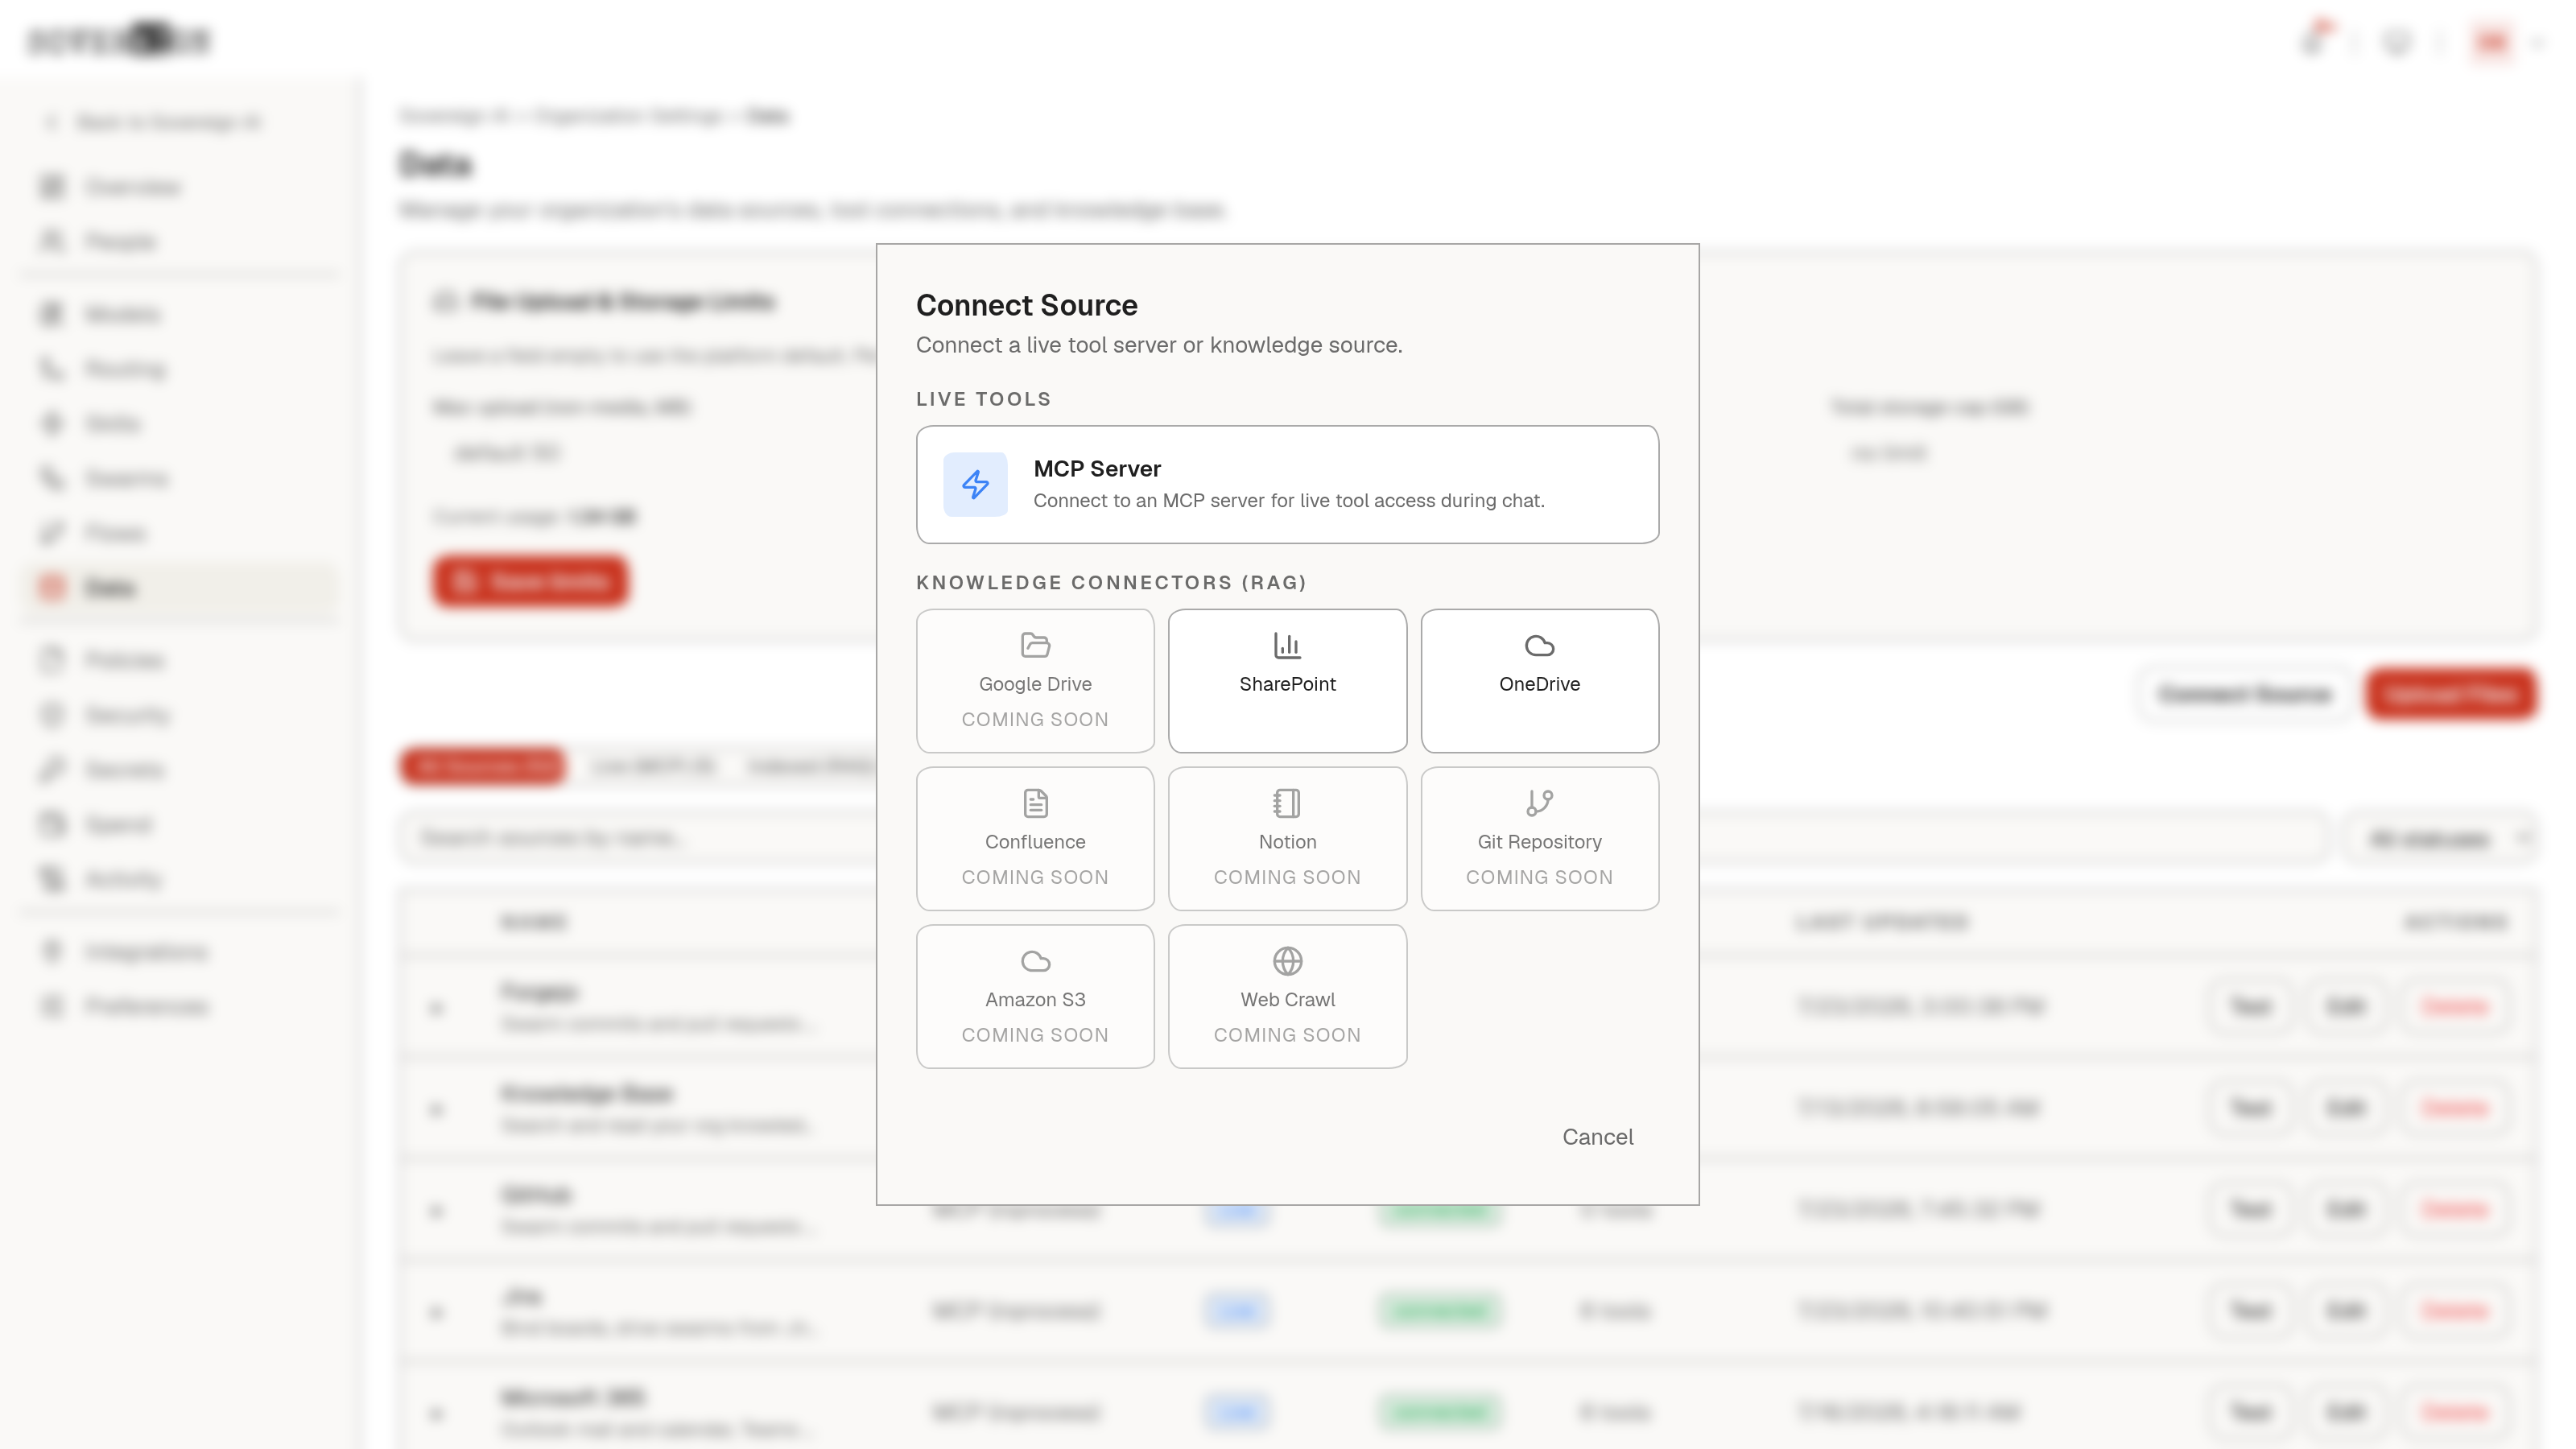Select the SharePoint chart icon
The width and height of the screenshot is (2576, 1449).
pyautogui.click(x=1287, y=645)
